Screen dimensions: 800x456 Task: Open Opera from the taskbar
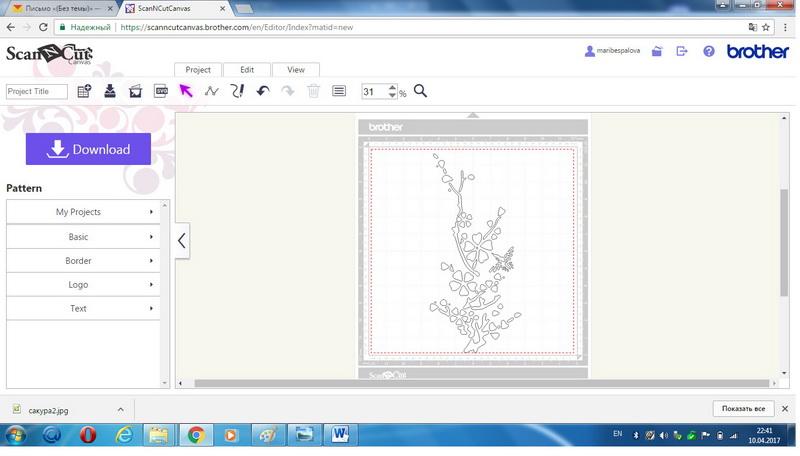pos(88,435)
